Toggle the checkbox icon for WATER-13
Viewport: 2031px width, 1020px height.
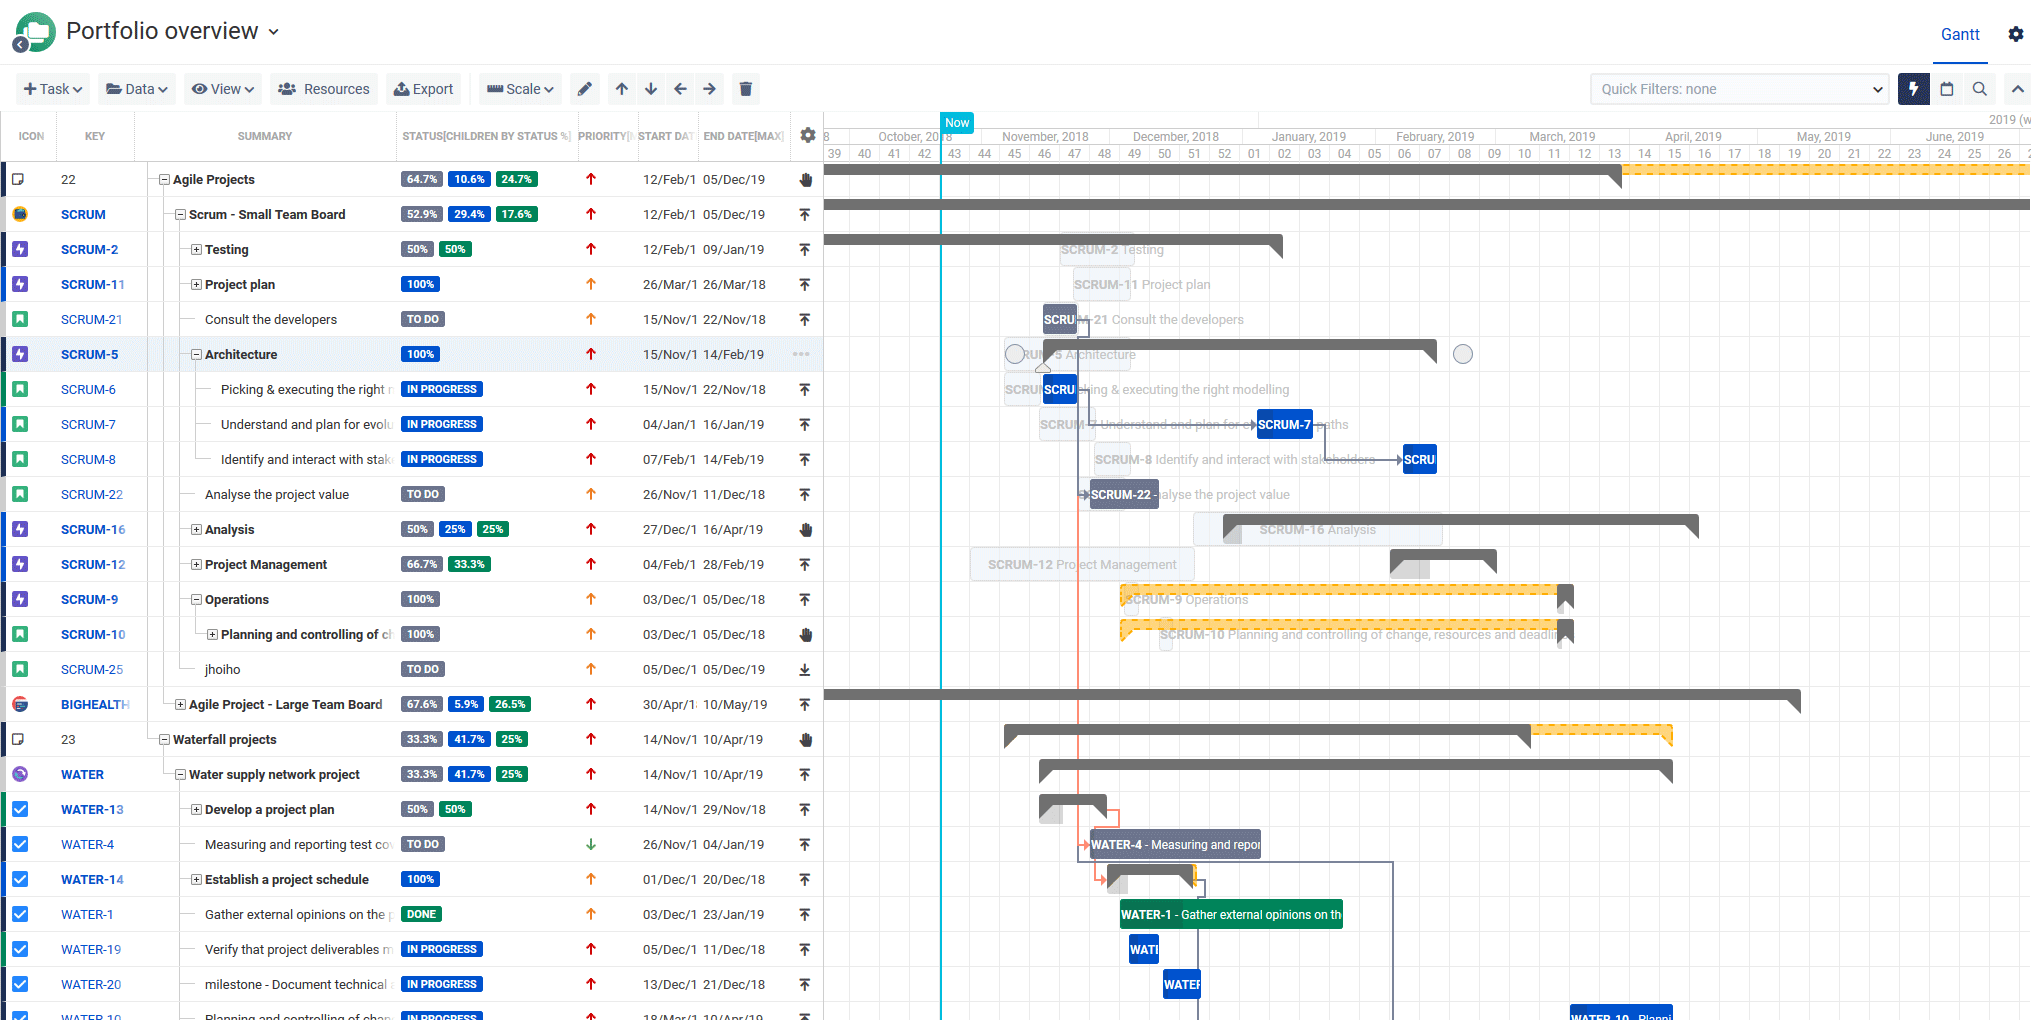pyautogui.click(x=20, y=809)
